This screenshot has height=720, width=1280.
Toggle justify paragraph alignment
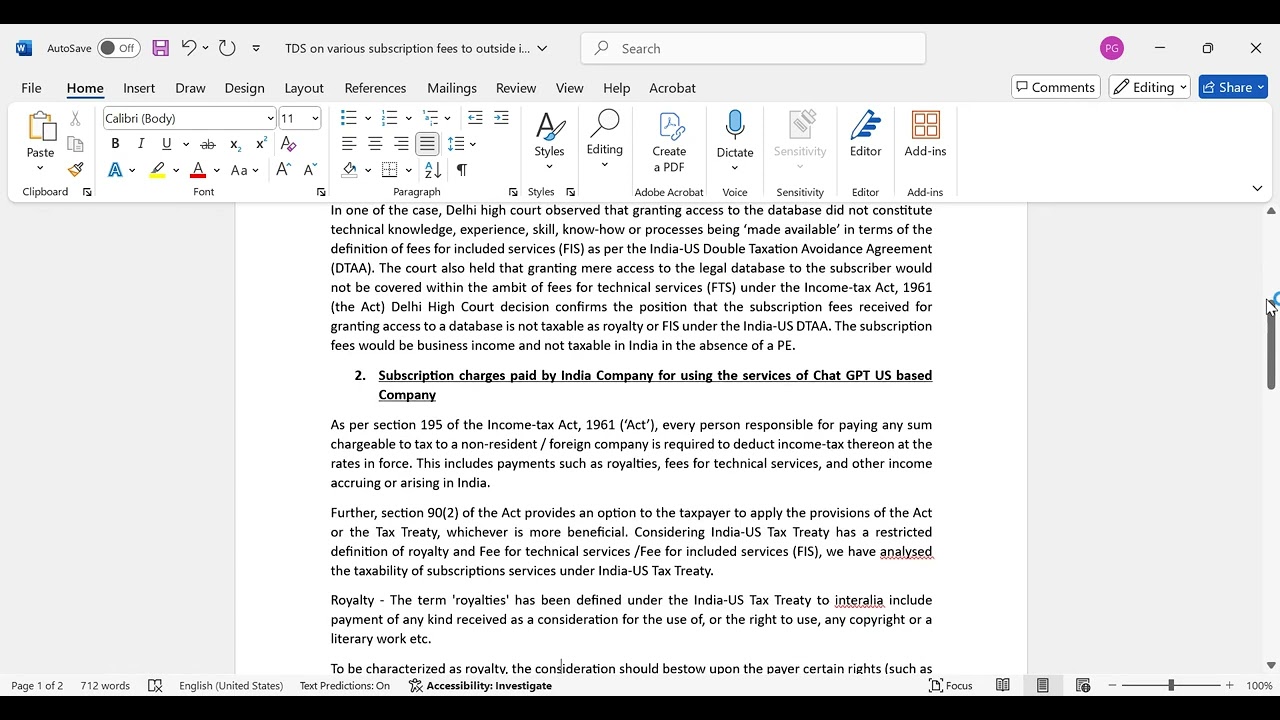point(427,144)
